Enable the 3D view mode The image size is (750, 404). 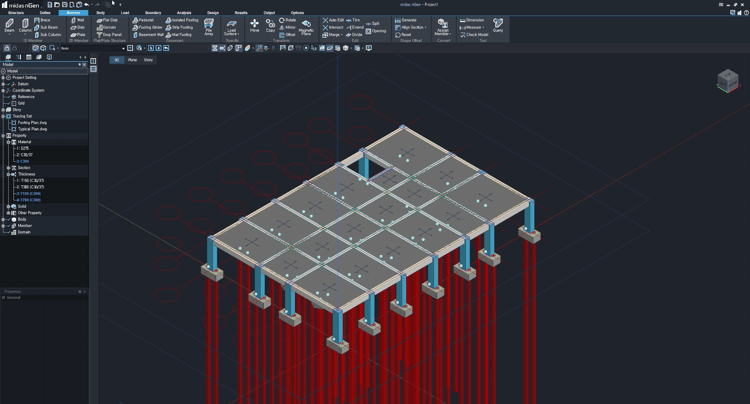116,60
